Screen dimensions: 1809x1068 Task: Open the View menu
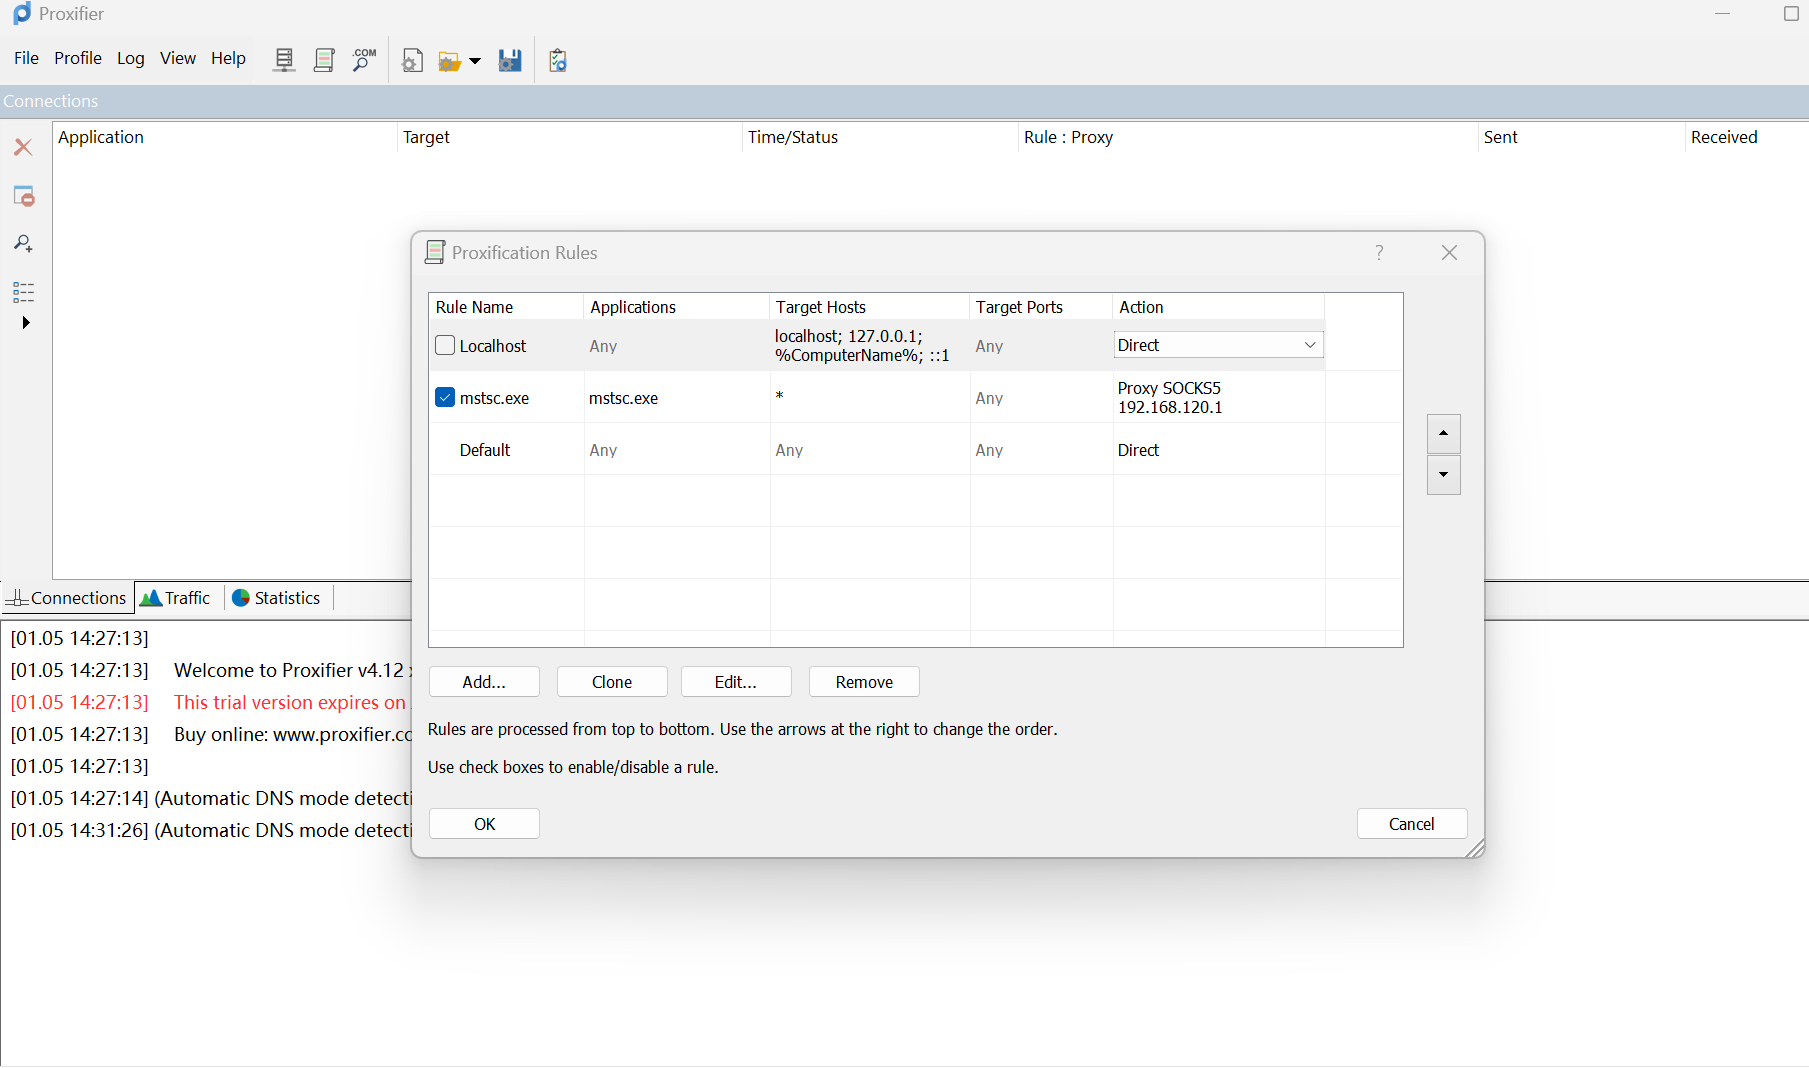click(x=178, y=58)
